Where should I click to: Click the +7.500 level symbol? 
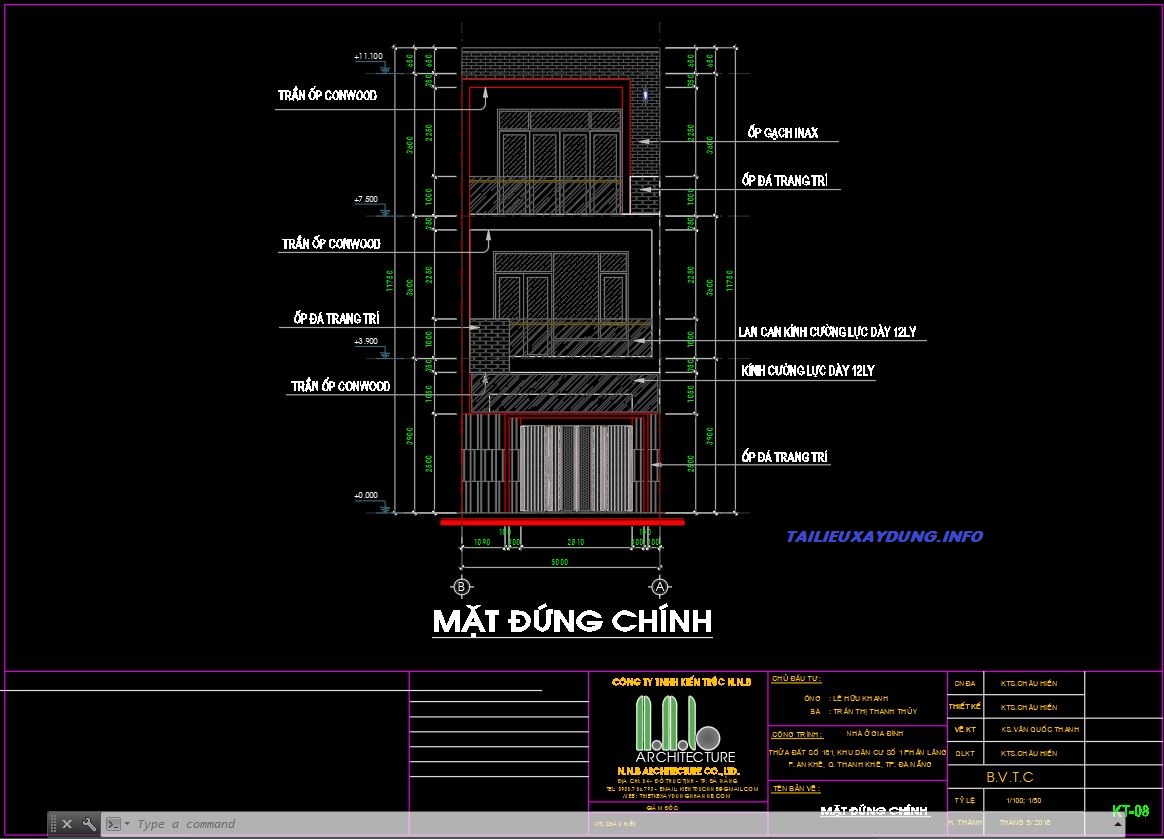click(367, 201)
